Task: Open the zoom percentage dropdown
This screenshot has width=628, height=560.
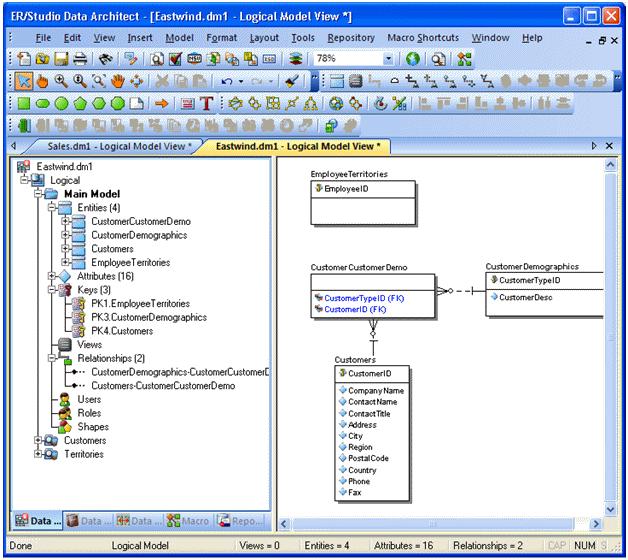Action: point(388,59)
